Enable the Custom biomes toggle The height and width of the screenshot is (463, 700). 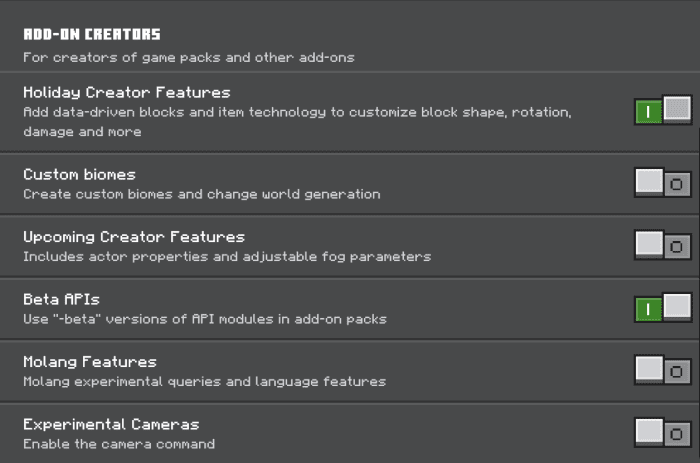[663, 183]
